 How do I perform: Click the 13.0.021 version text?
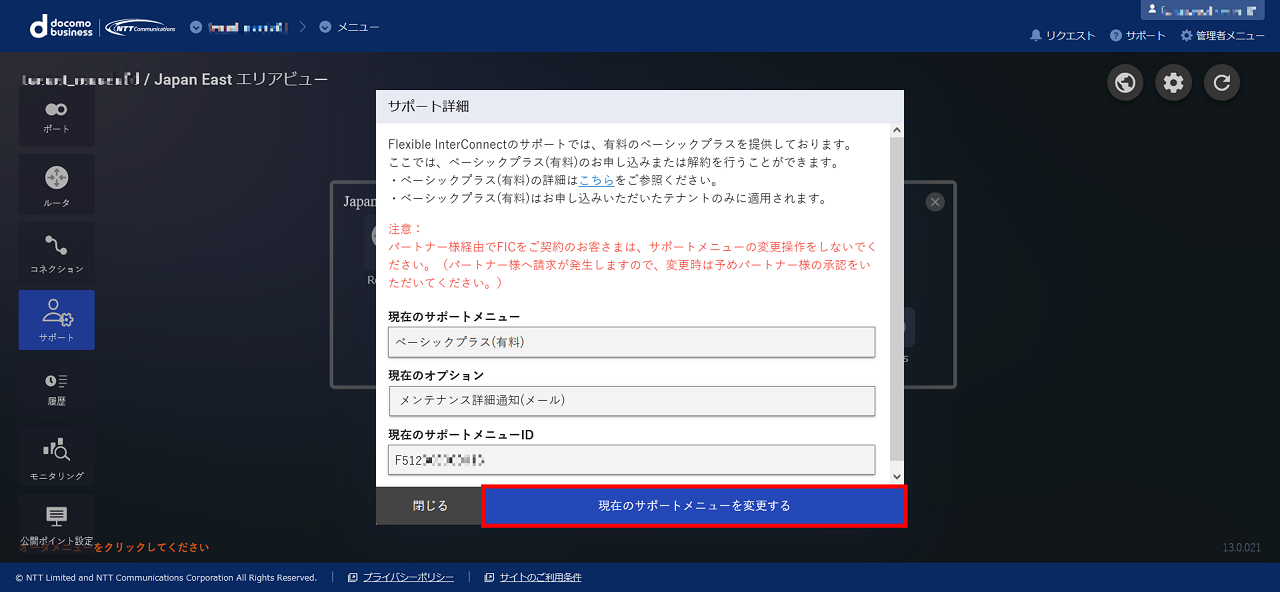[1243, 548]
